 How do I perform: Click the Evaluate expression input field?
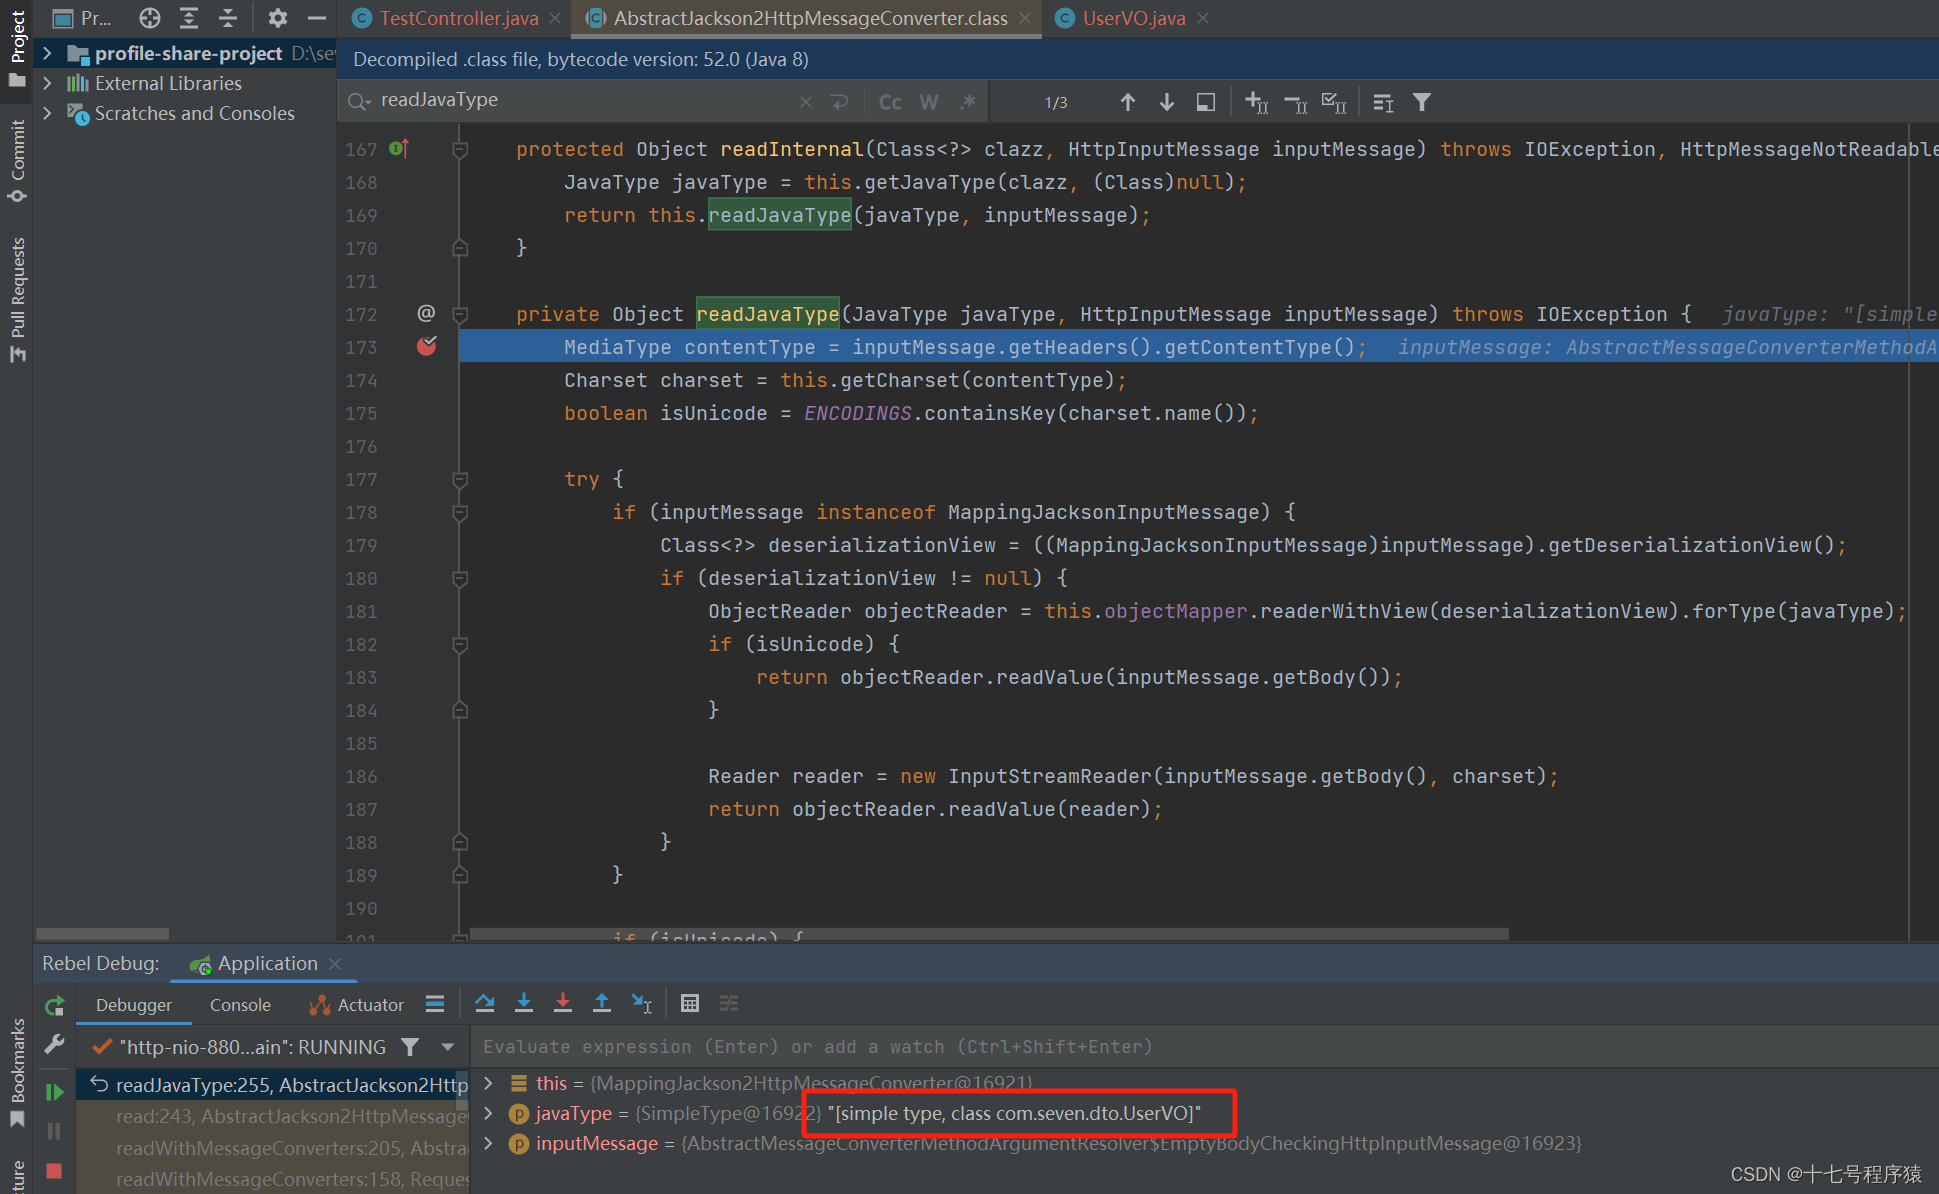(1203, 1047)
